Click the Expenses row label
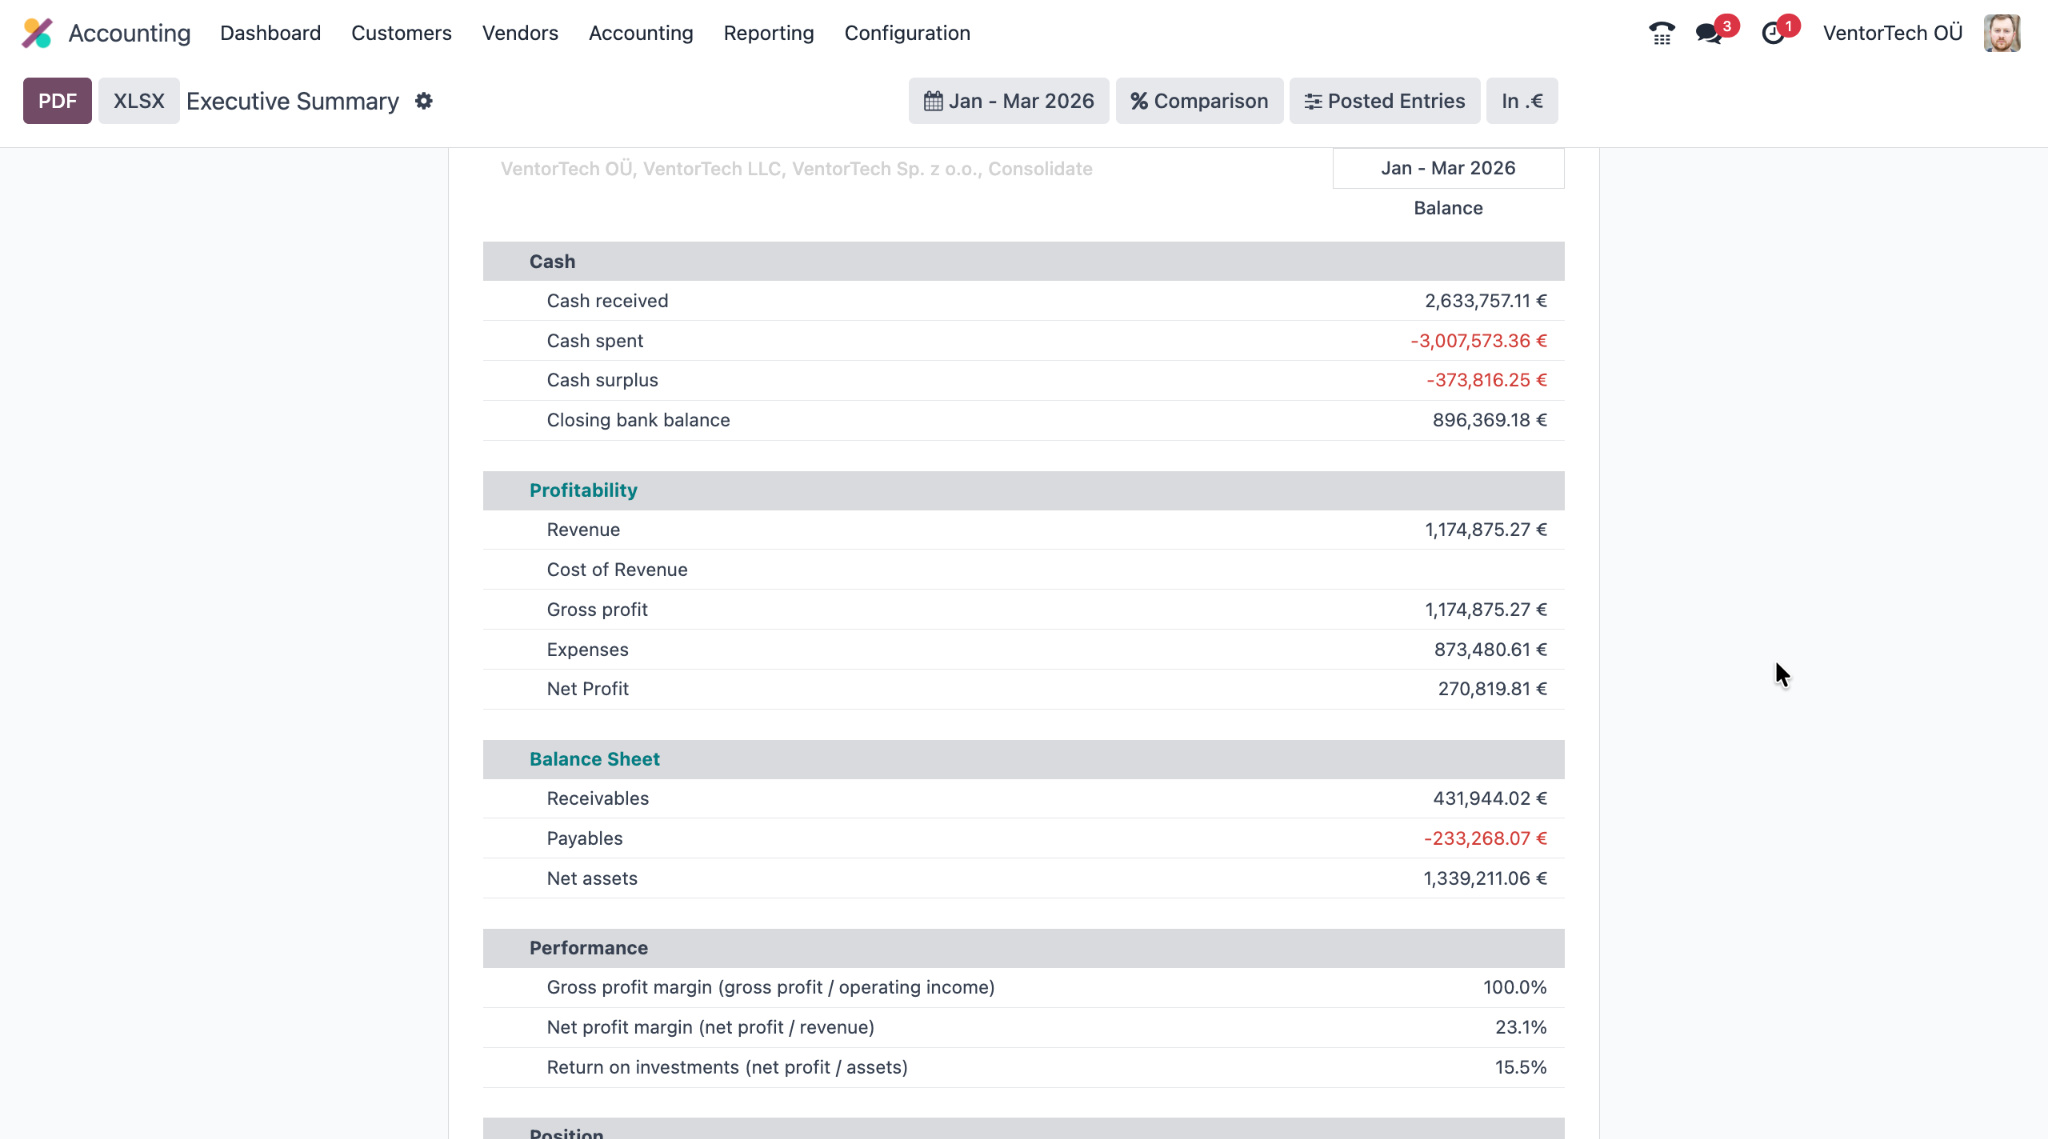The image size is (2048, 1139). point(587,650)
